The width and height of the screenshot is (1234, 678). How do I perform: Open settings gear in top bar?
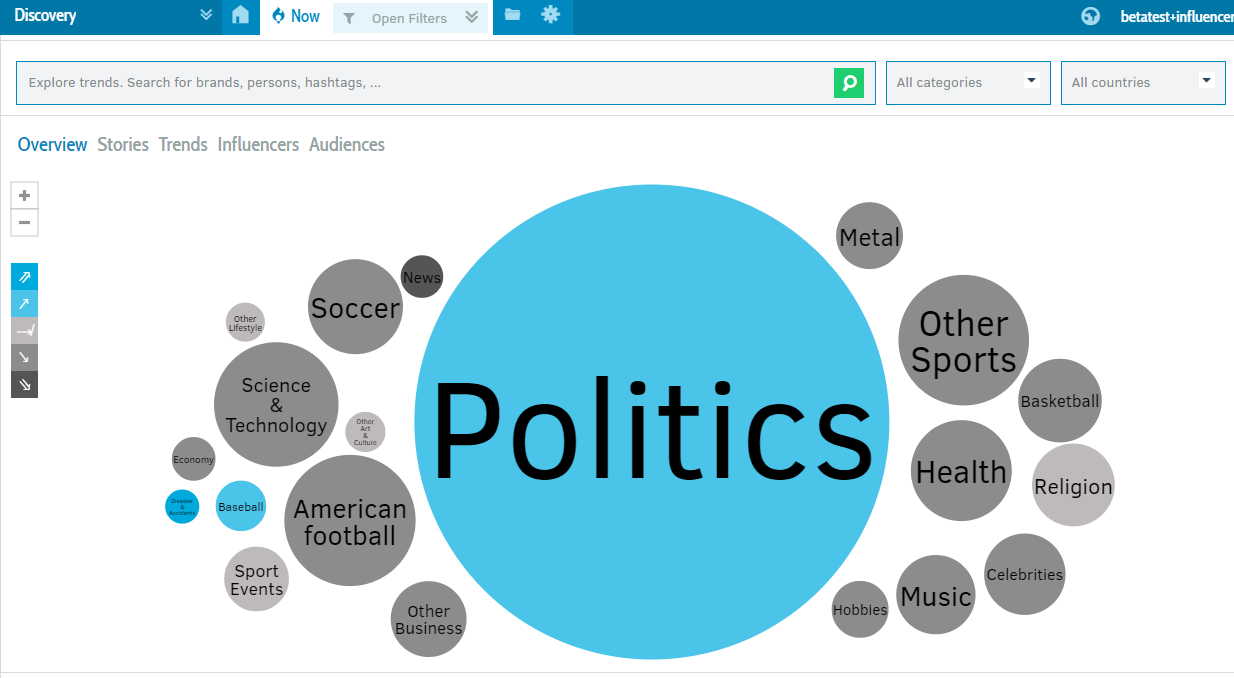(550, 15)
